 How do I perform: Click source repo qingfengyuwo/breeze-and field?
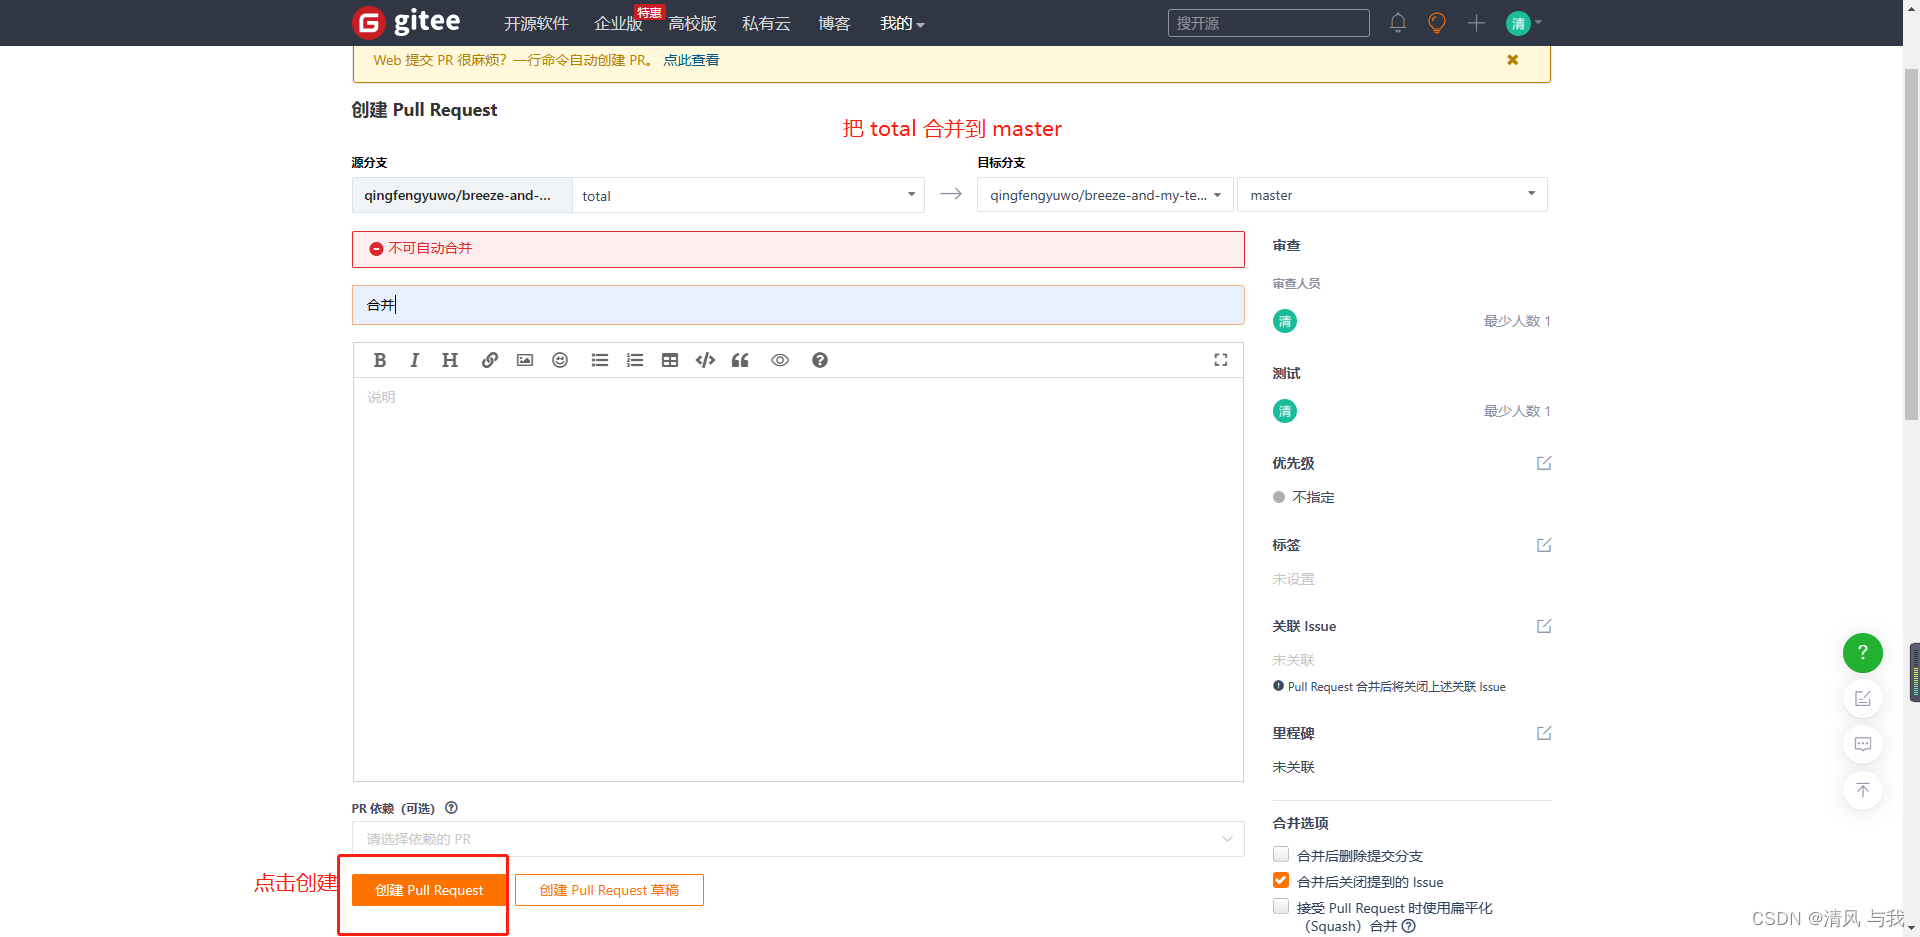(462, 195)
